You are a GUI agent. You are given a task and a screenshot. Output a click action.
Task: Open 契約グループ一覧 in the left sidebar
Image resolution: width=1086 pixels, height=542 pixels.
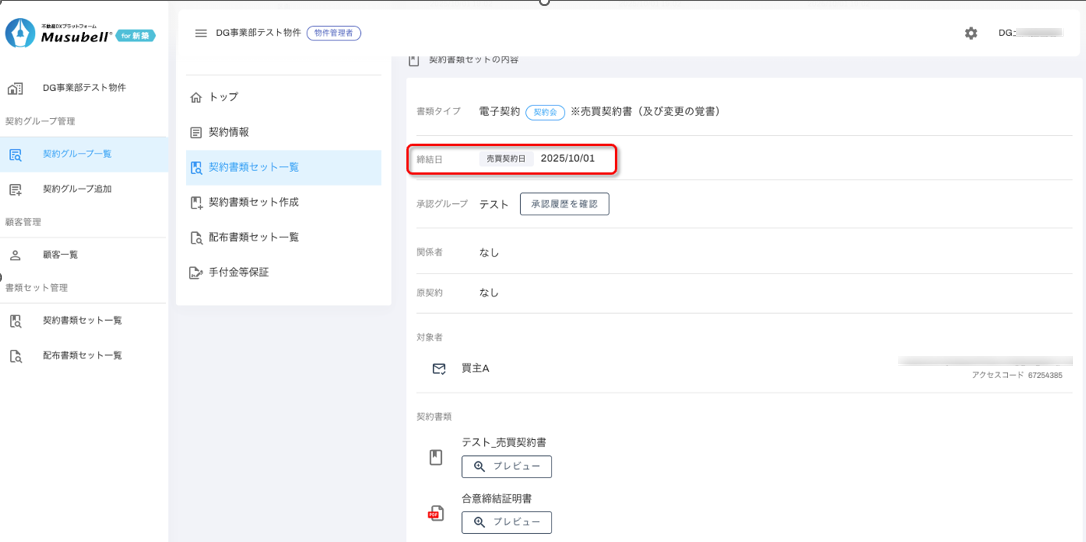[77, 154]
